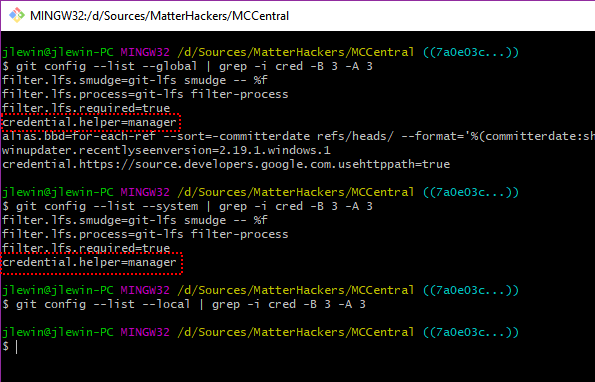Click the Git Bash icon in the title bar
Viewport: 595px width, 382px height.
pos(17,15)
